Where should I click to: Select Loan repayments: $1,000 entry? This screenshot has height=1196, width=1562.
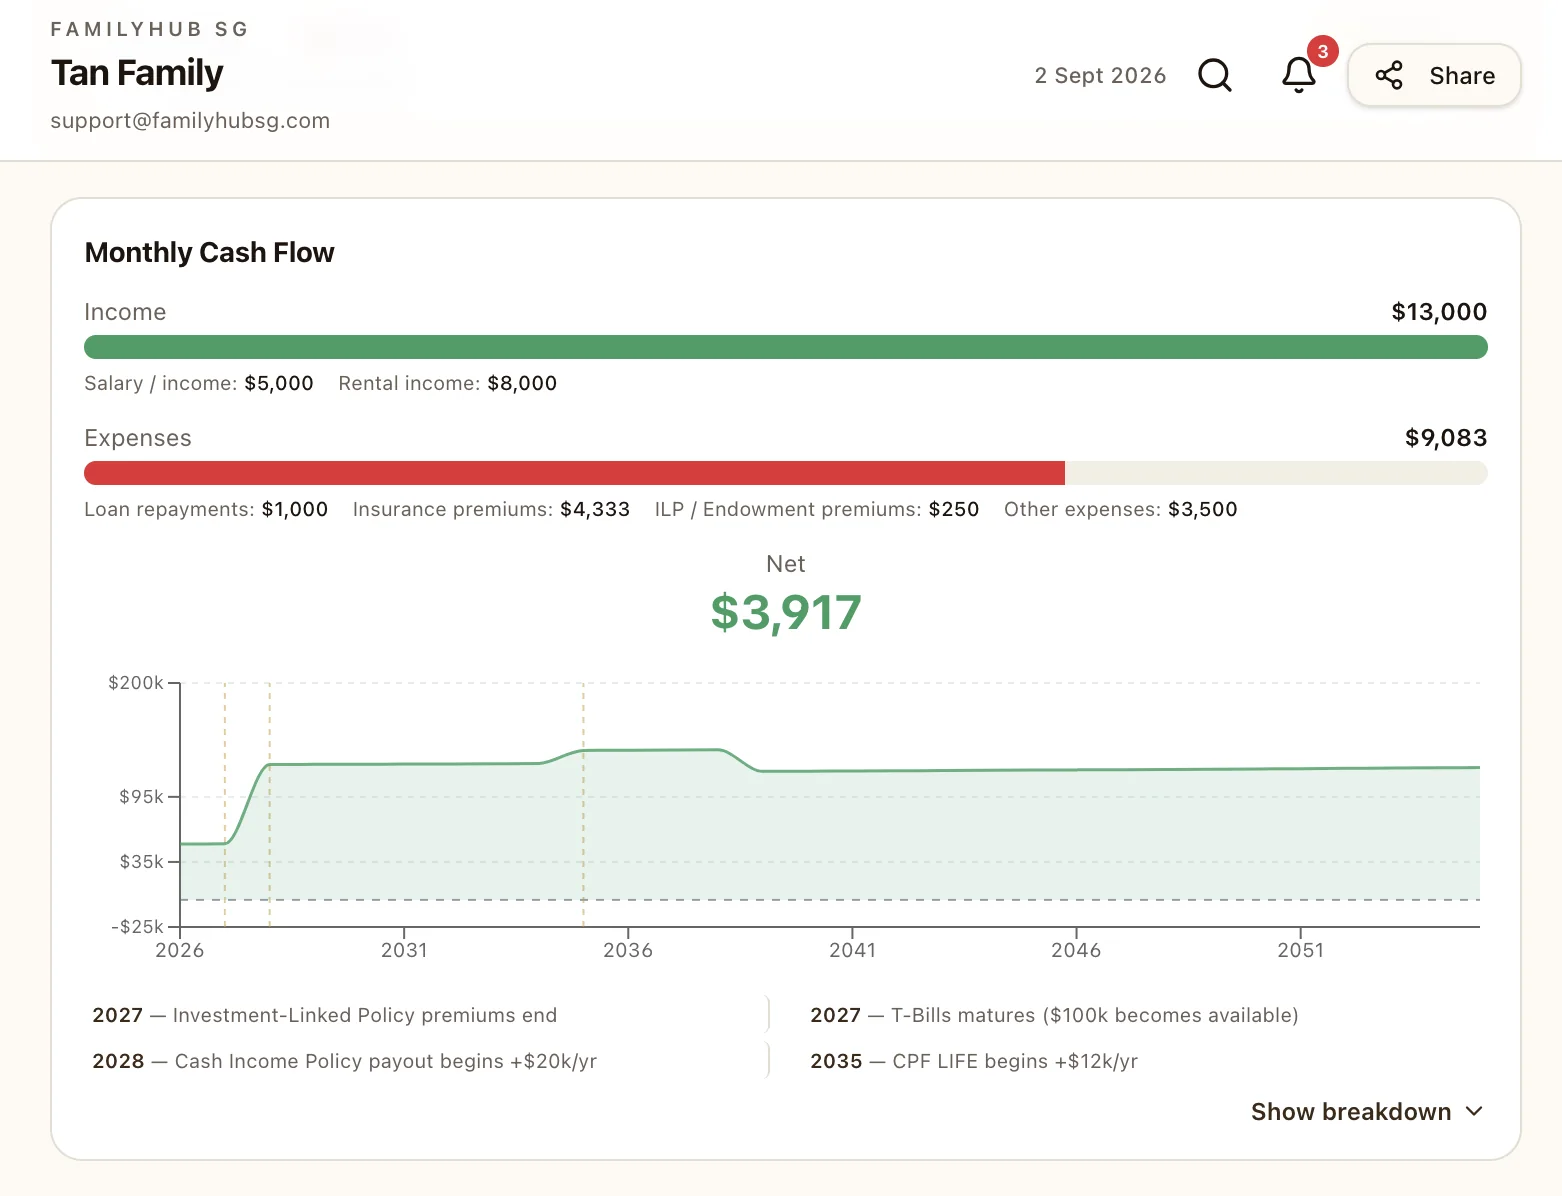(206, 509)
